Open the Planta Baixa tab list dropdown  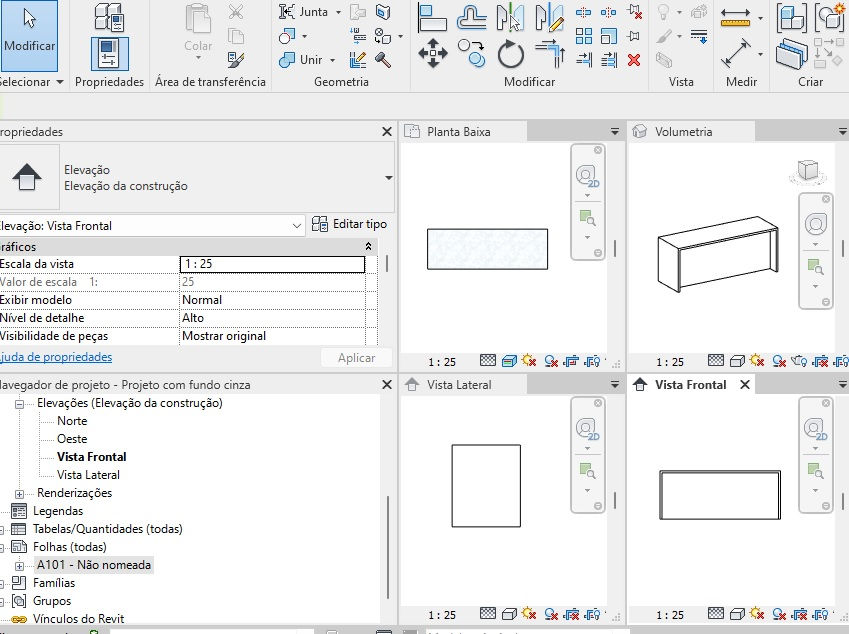615,132
